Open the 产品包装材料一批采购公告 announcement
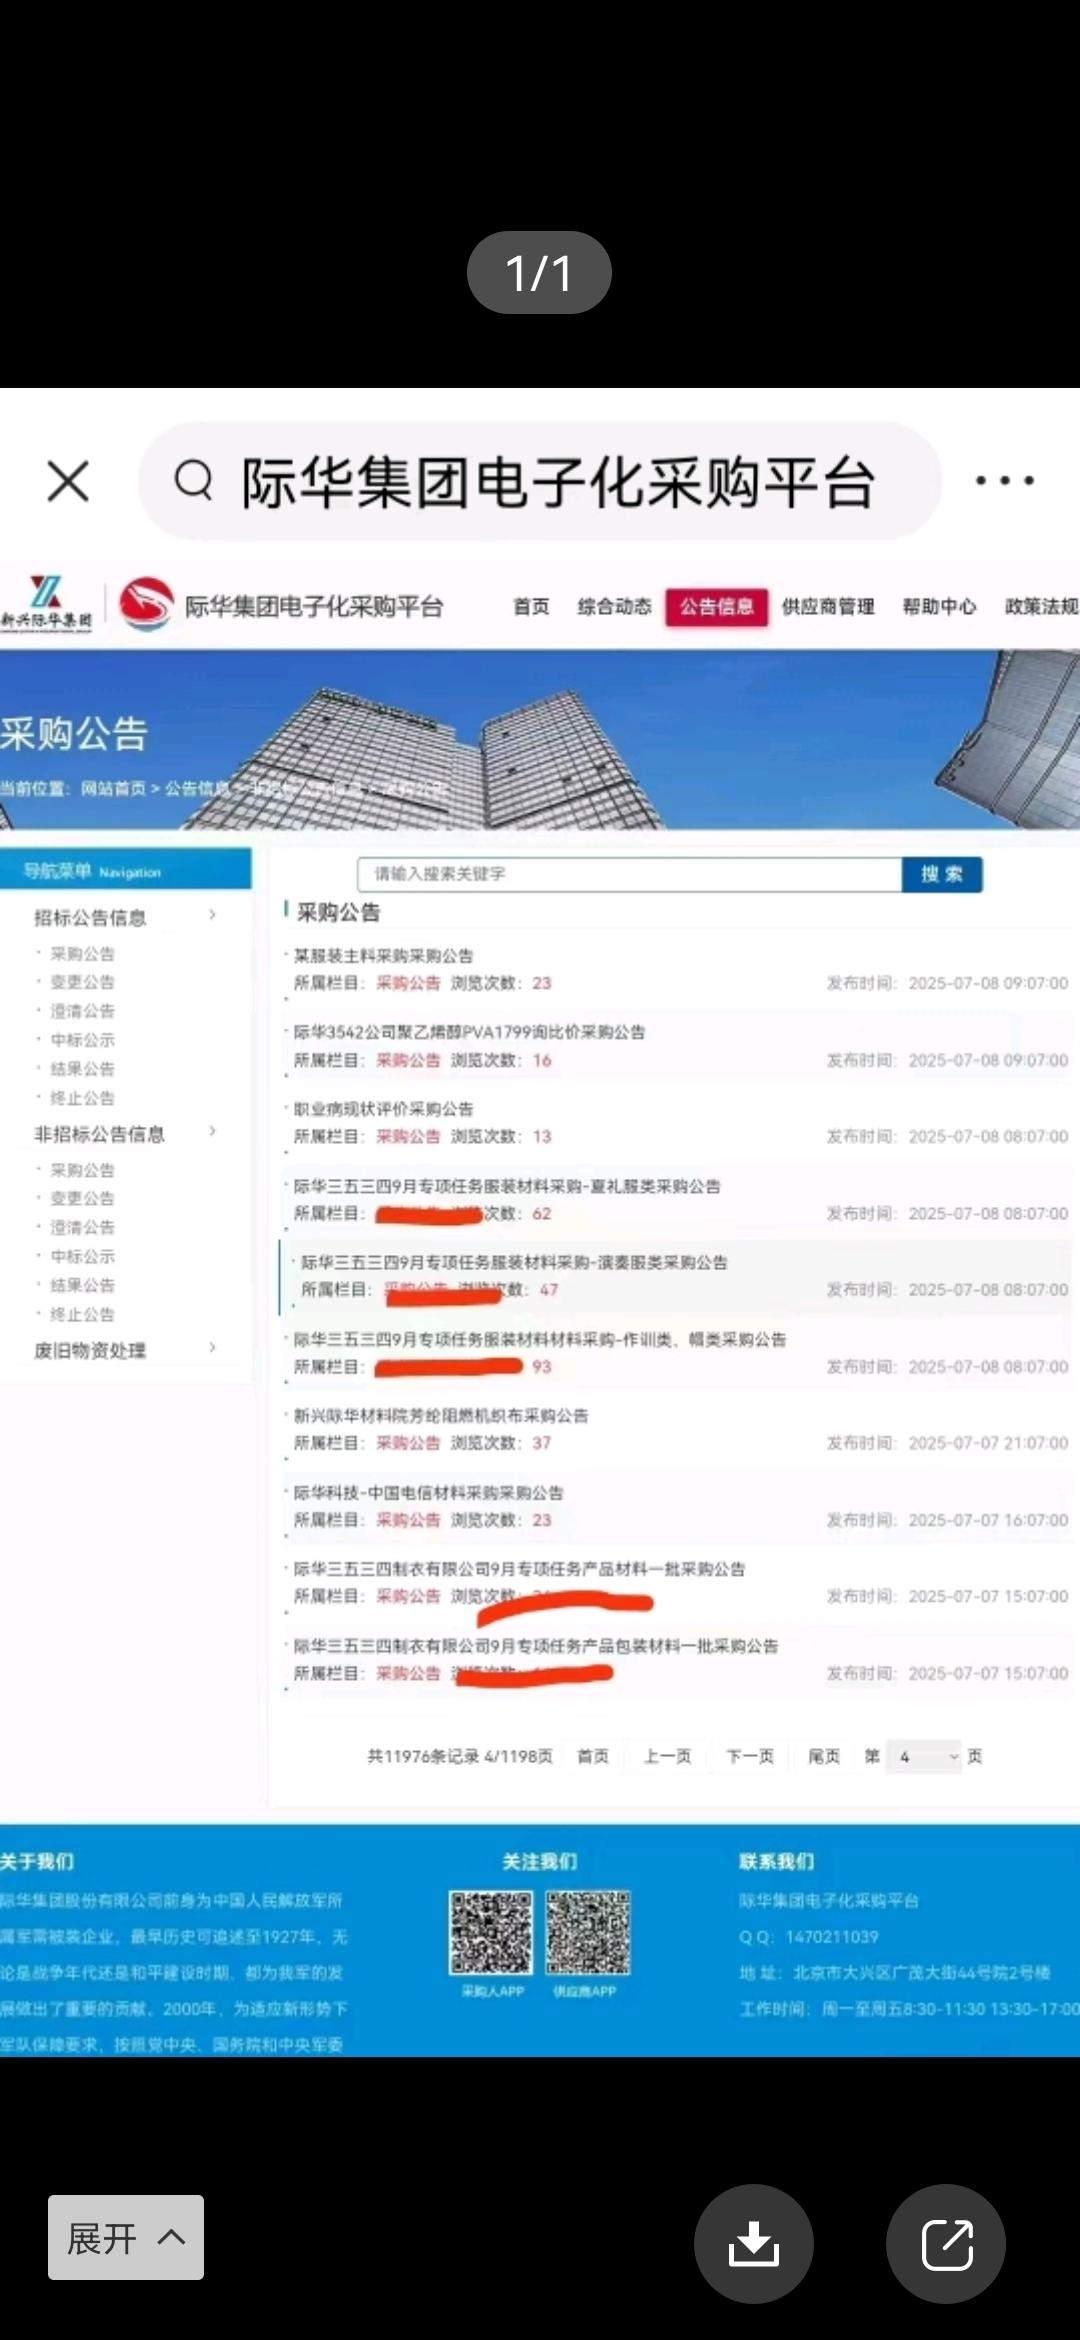 [536, 1646]
